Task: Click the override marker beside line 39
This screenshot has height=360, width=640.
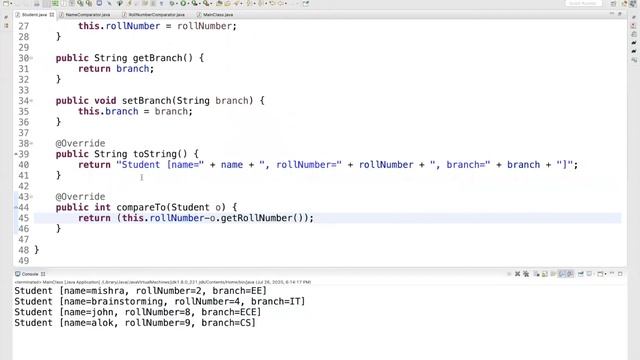Action: [16, 154]
